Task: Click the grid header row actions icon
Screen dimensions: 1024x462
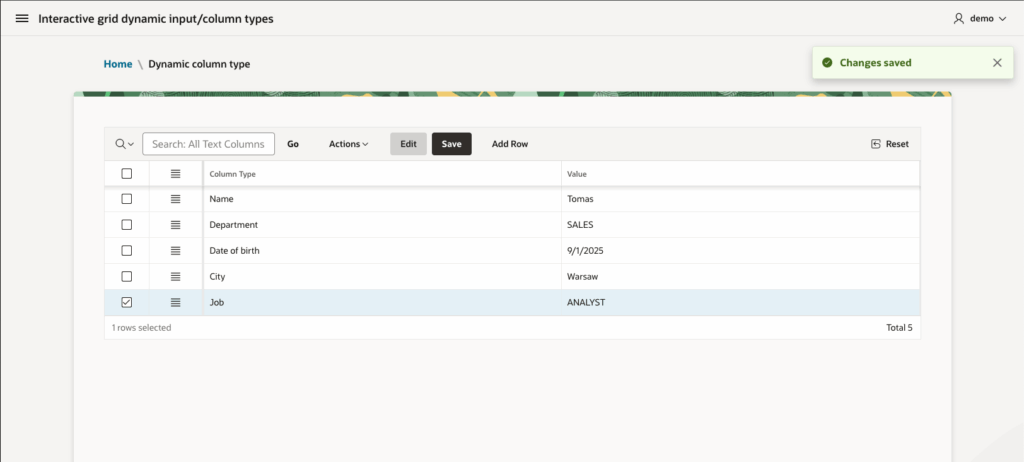Action: (176, 174)
